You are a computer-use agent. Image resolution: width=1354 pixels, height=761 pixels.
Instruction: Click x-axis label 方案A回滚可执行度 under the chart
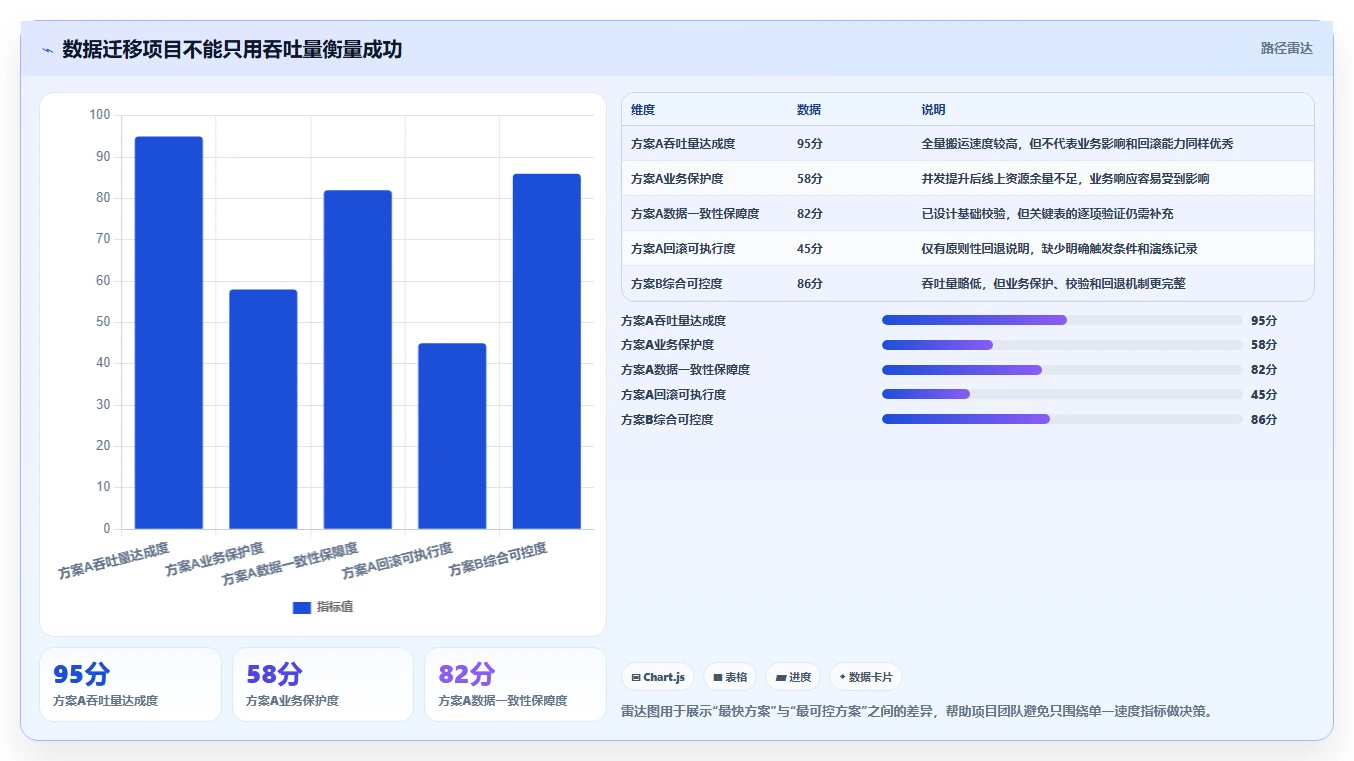click(x=397, y=561)
